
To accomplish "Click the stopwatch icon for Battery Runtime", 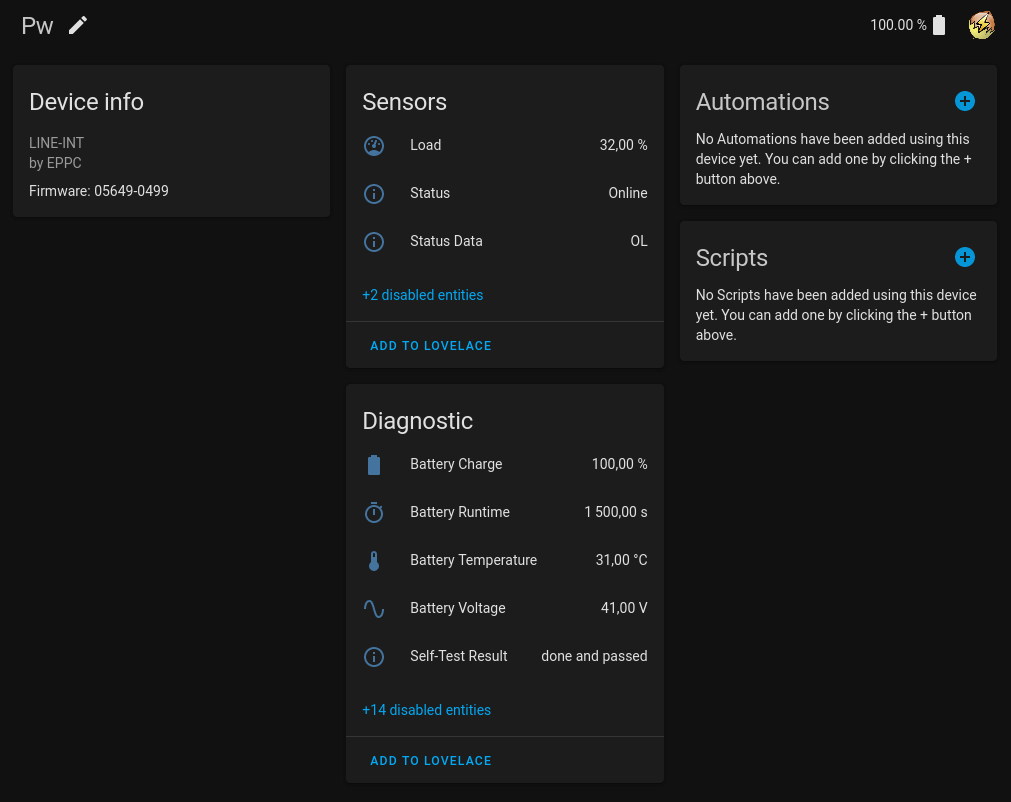I will [x=374, y=512].
